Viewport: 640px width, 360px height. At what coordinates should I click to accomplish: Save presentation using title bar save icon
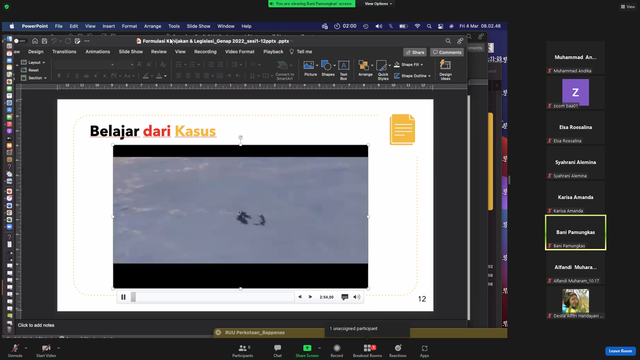click(x=44, y=41)
